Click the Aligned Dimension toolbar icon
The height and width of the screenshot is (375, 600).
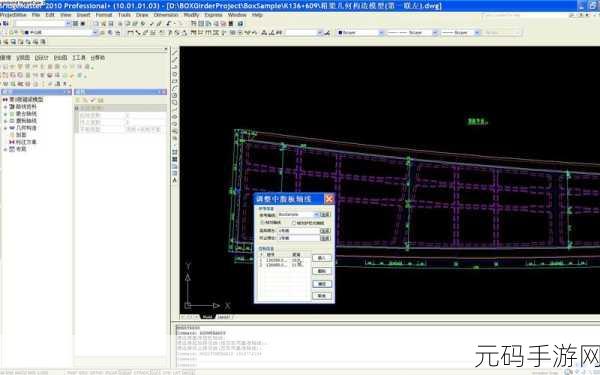tap(138, 33)
